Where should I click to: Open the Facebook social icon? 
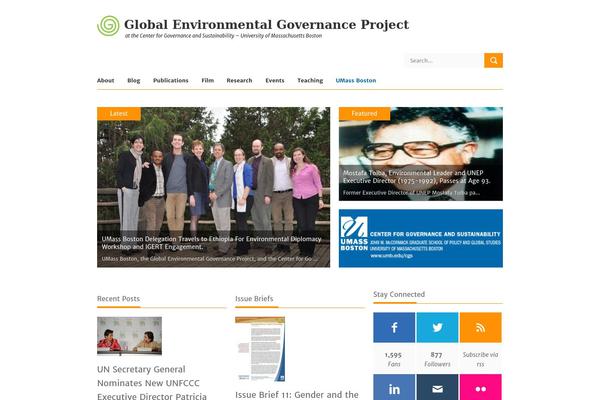click(394, 327)
